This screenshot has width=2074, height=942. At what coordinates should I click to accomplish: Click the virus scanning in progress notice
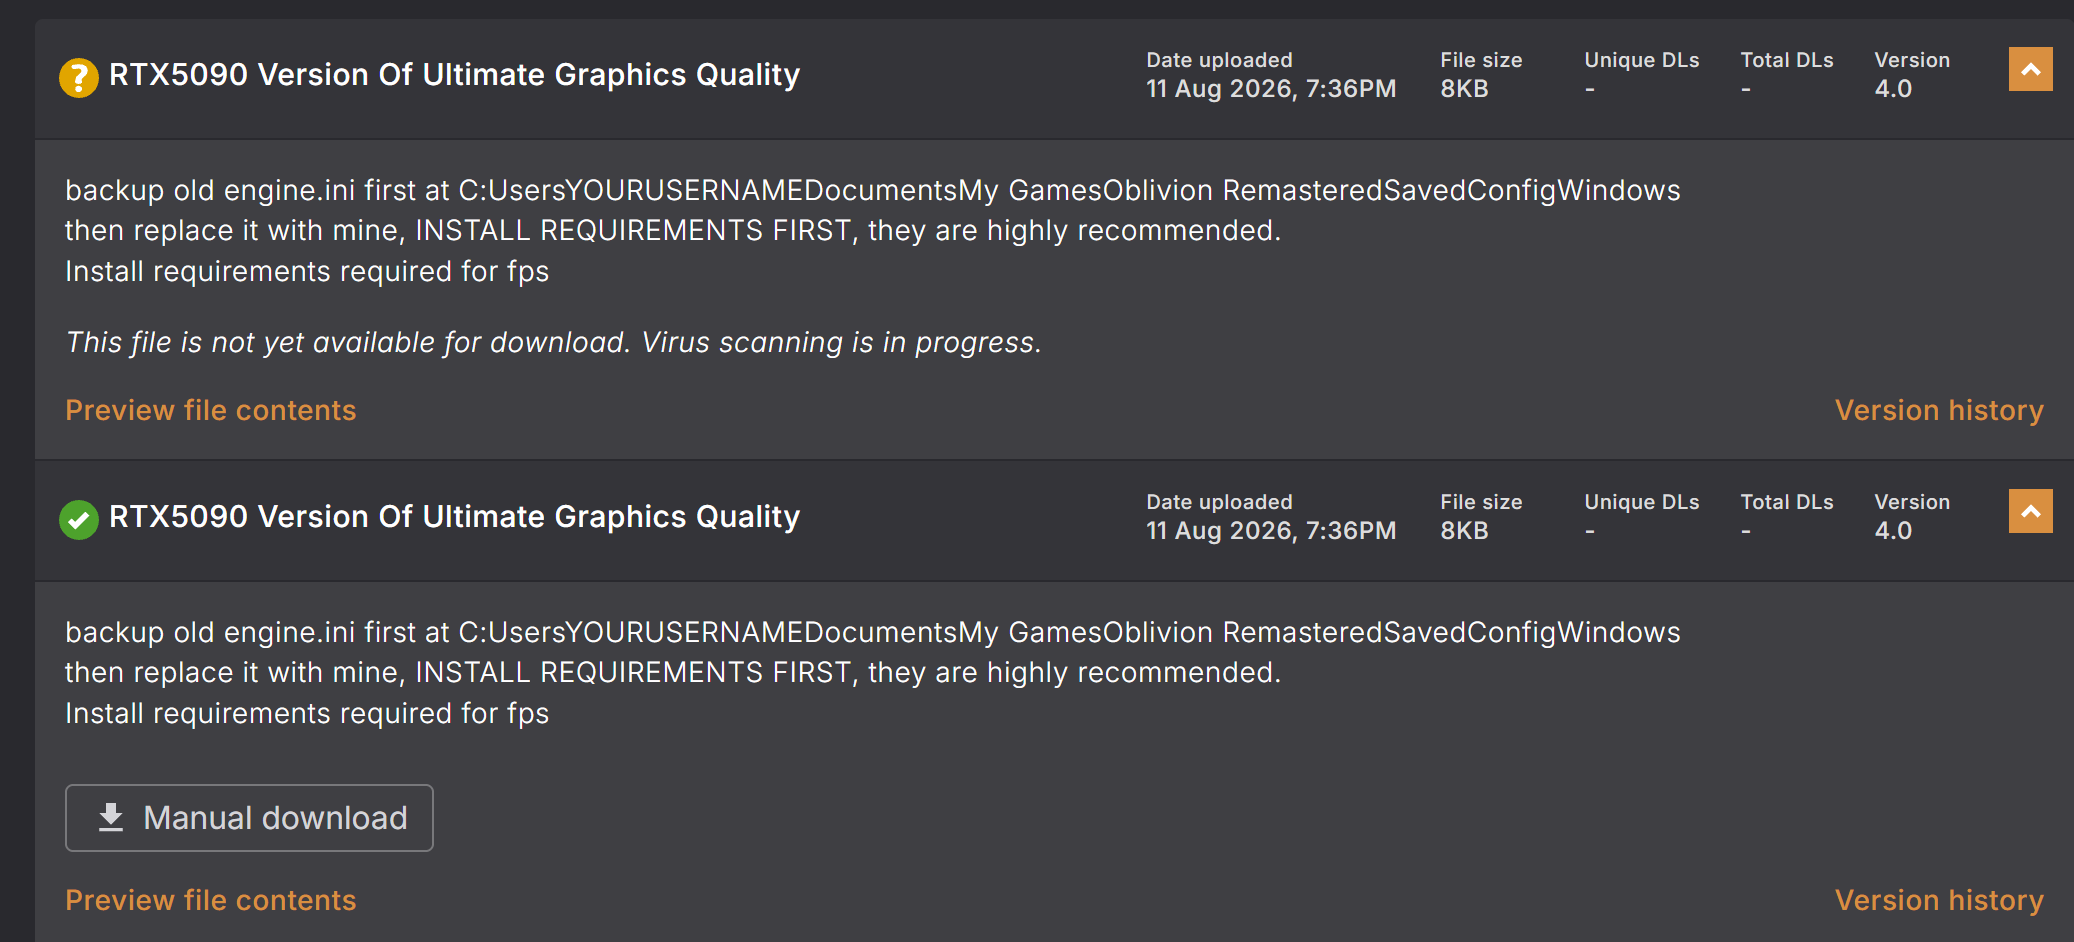(554, 342)
